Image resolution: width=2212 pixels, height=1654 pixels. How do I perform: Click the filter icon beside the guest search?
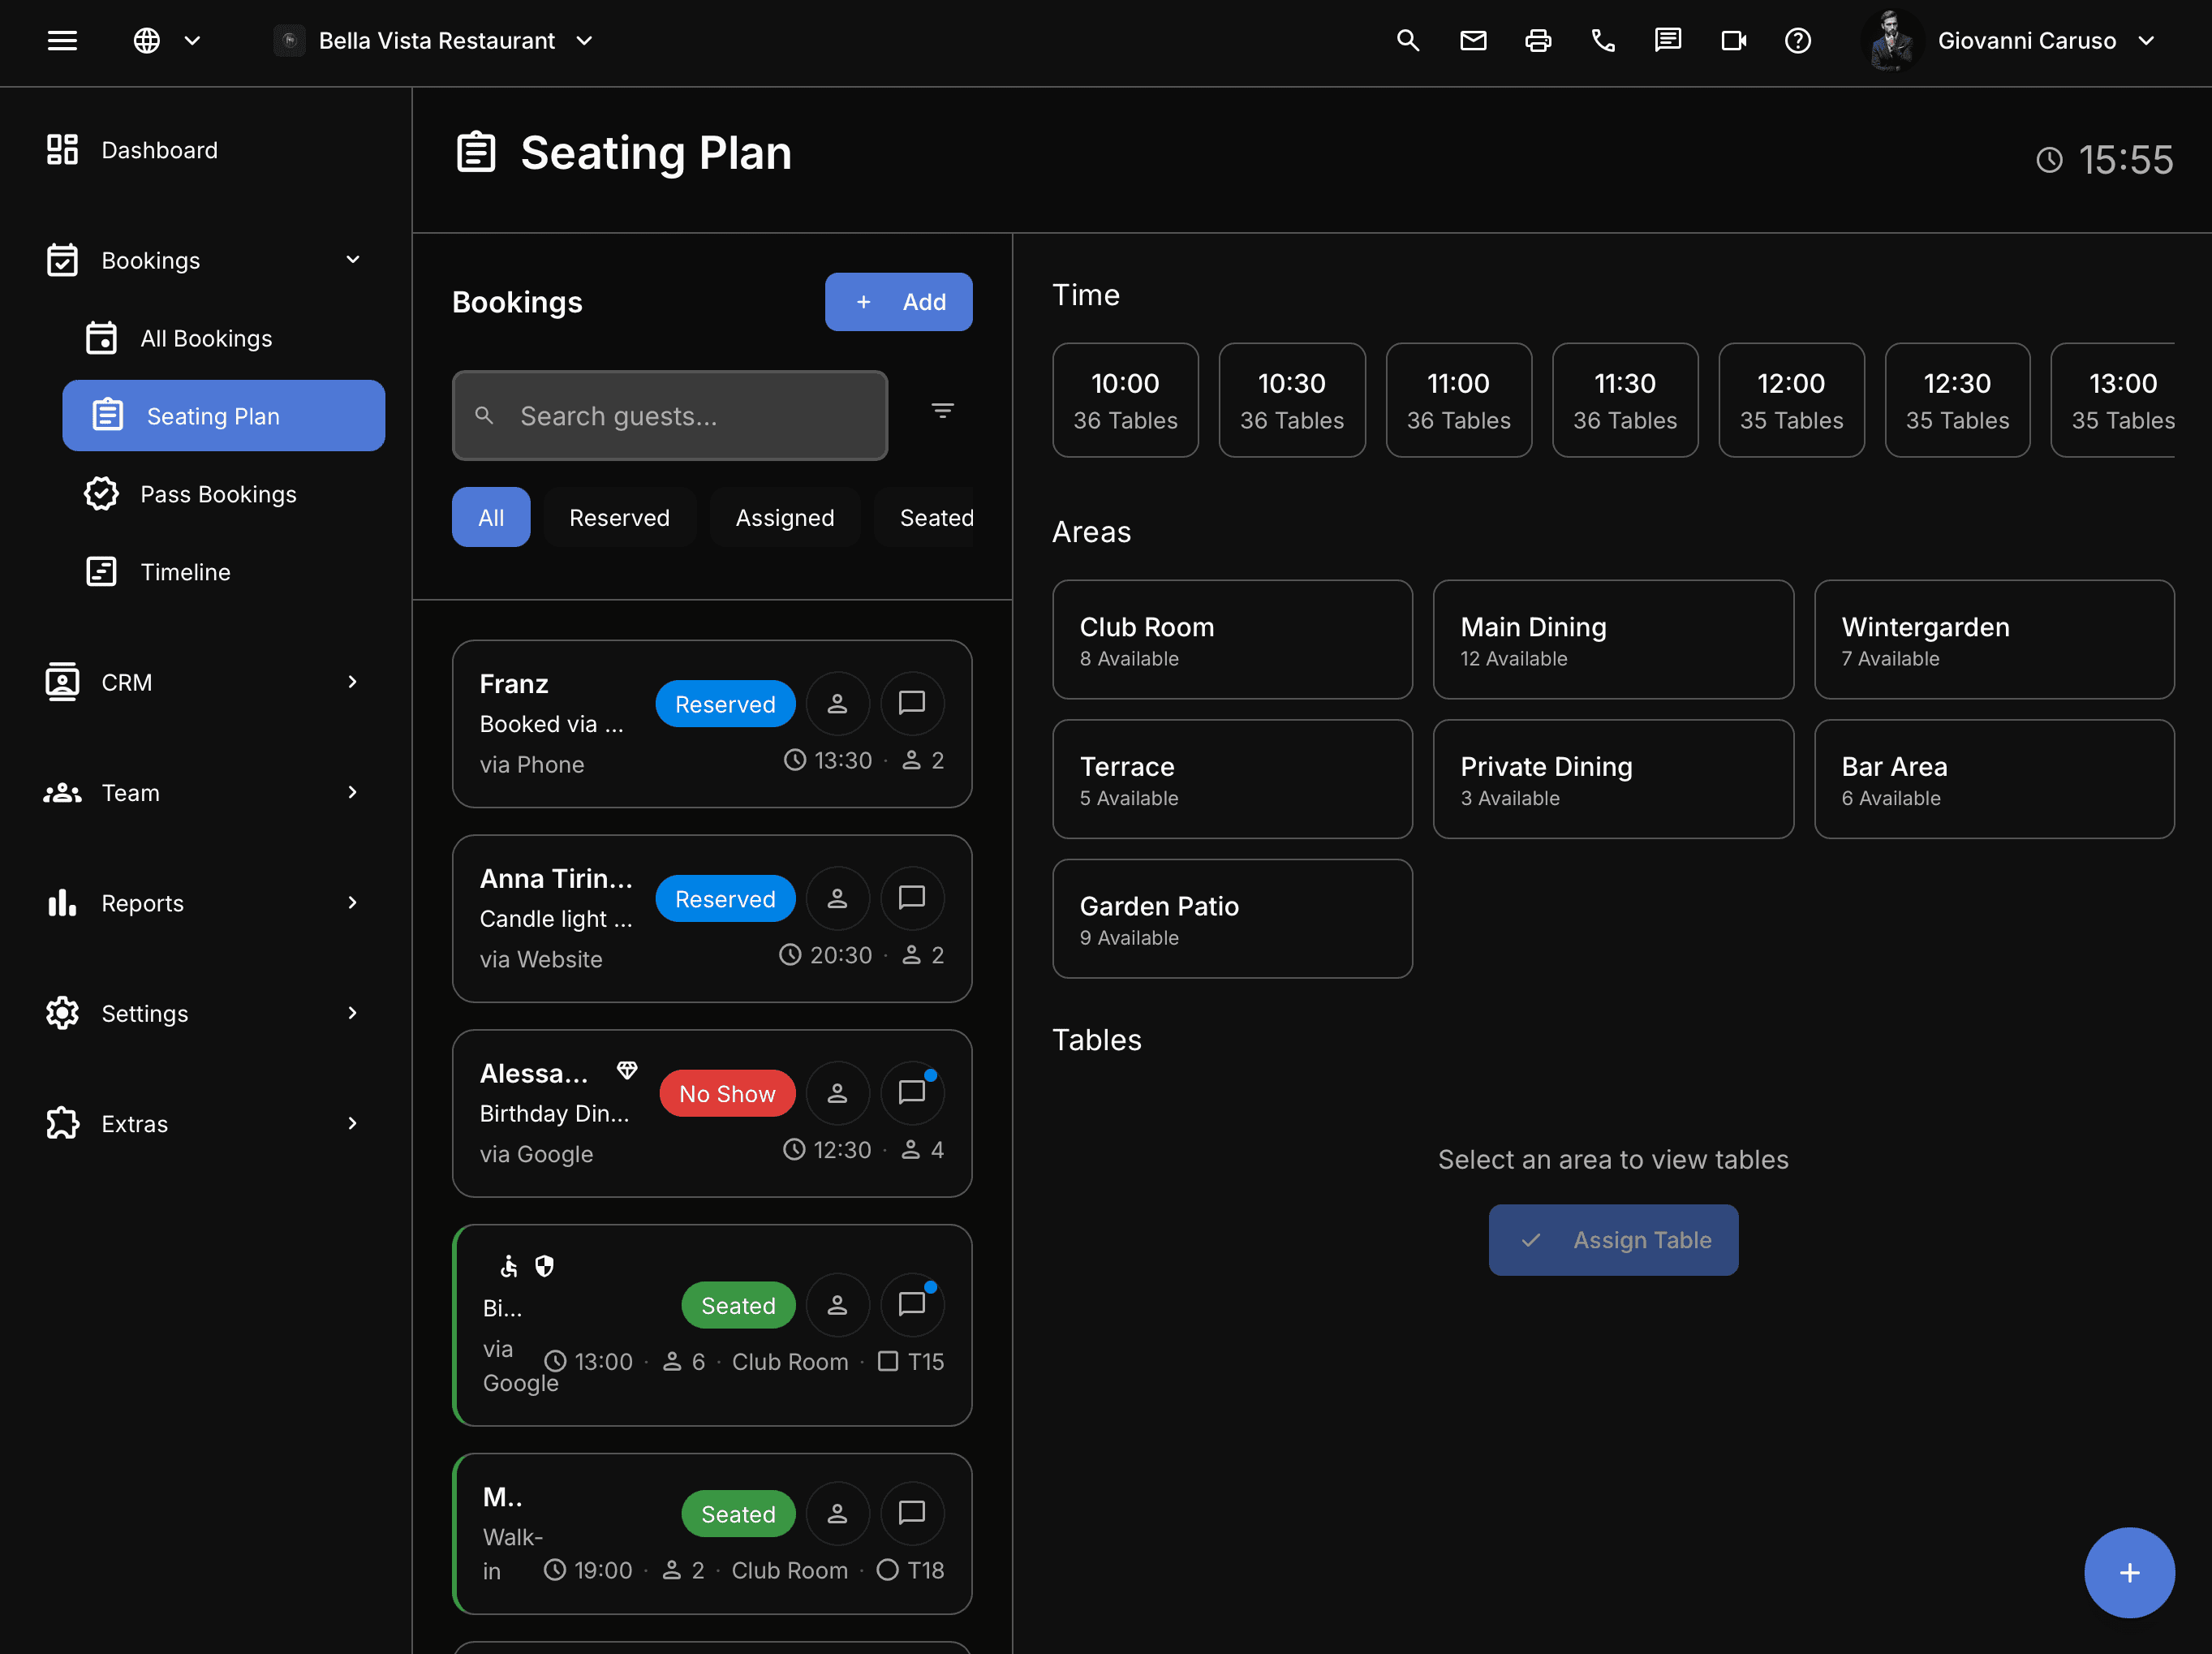[x=943, y=411]
